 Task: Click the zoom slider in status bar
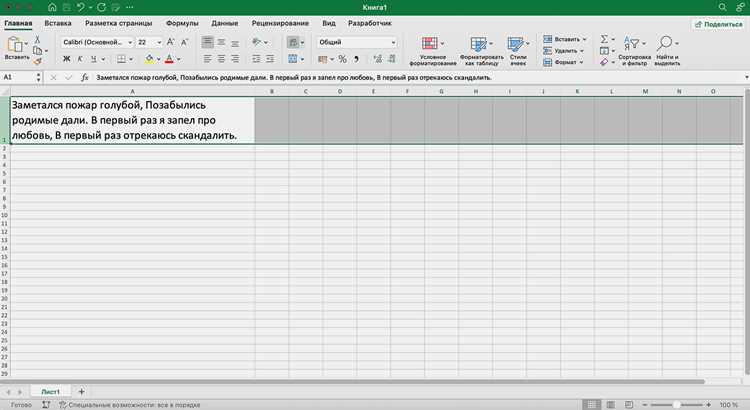click(676, 405)
